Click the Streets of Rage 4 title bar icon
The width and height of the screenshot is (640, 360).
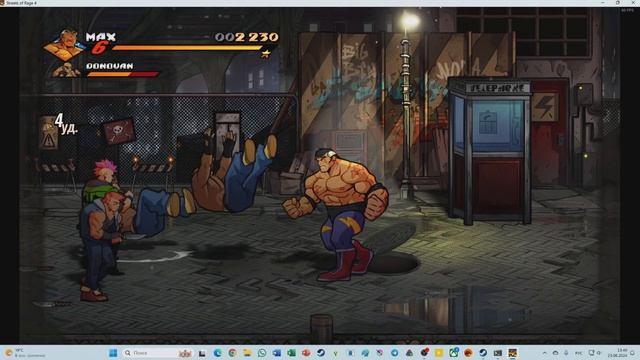[x=2, y=3]
